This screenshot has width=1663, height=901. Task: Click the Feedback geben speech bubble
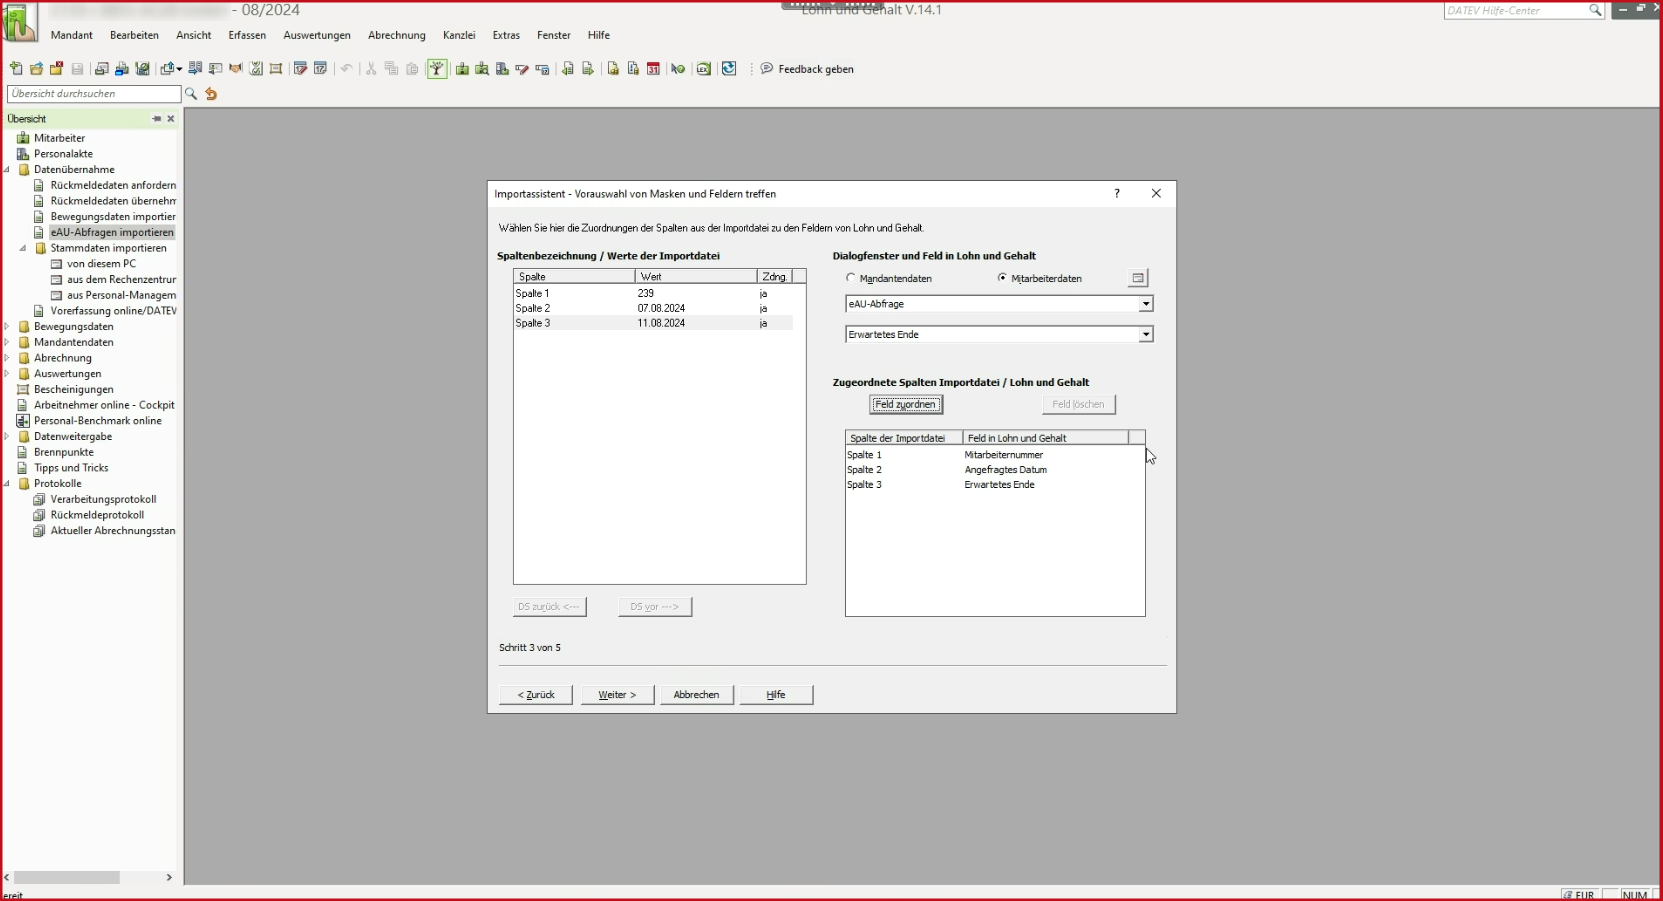(767, 69)
